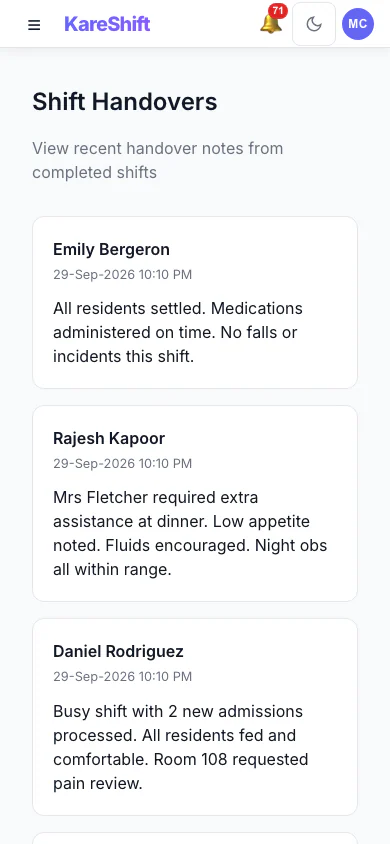Open the hamburger navigation menu

tap(34, 25)
